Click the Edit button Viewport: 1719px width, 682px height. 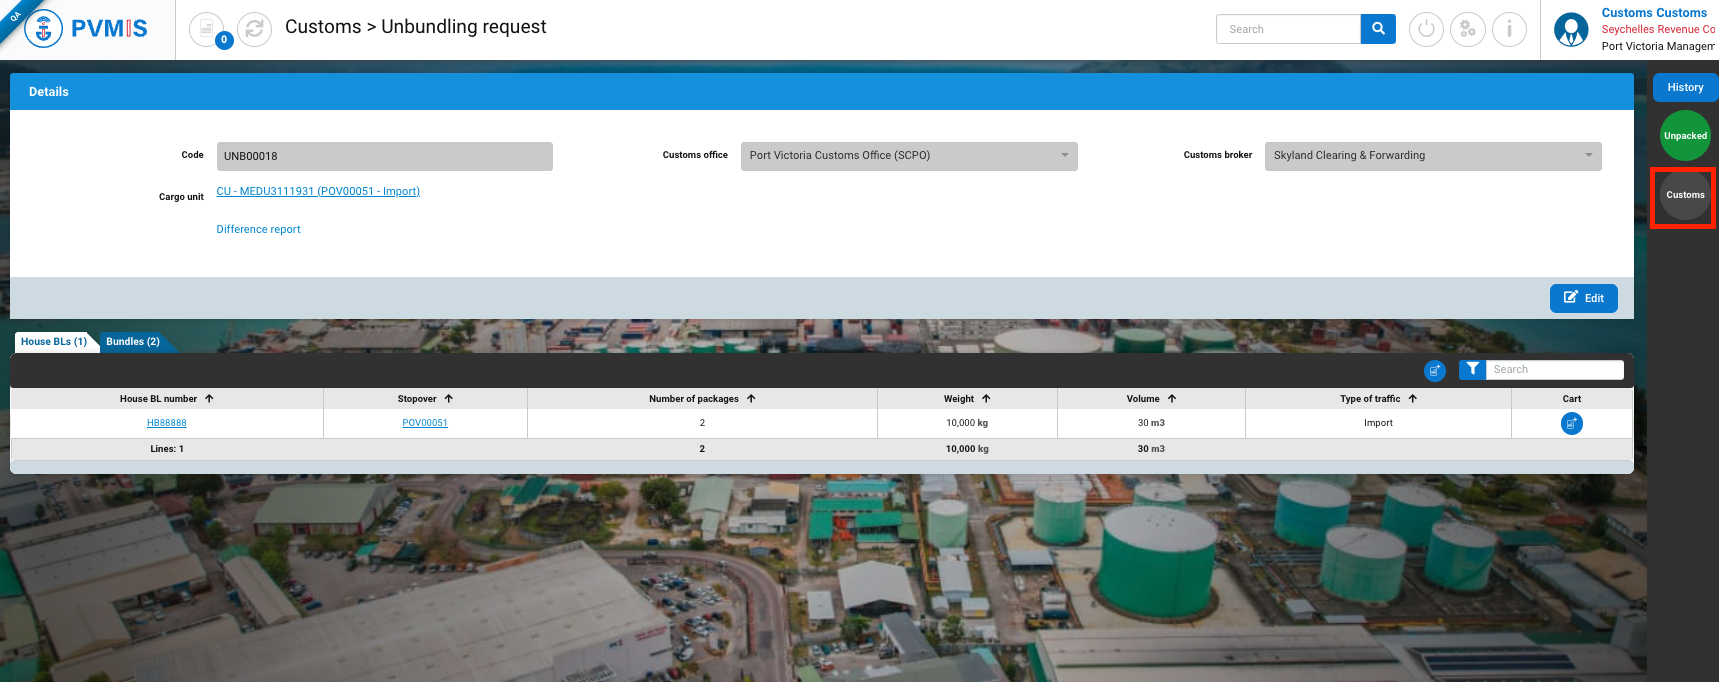coord(1583,298)
